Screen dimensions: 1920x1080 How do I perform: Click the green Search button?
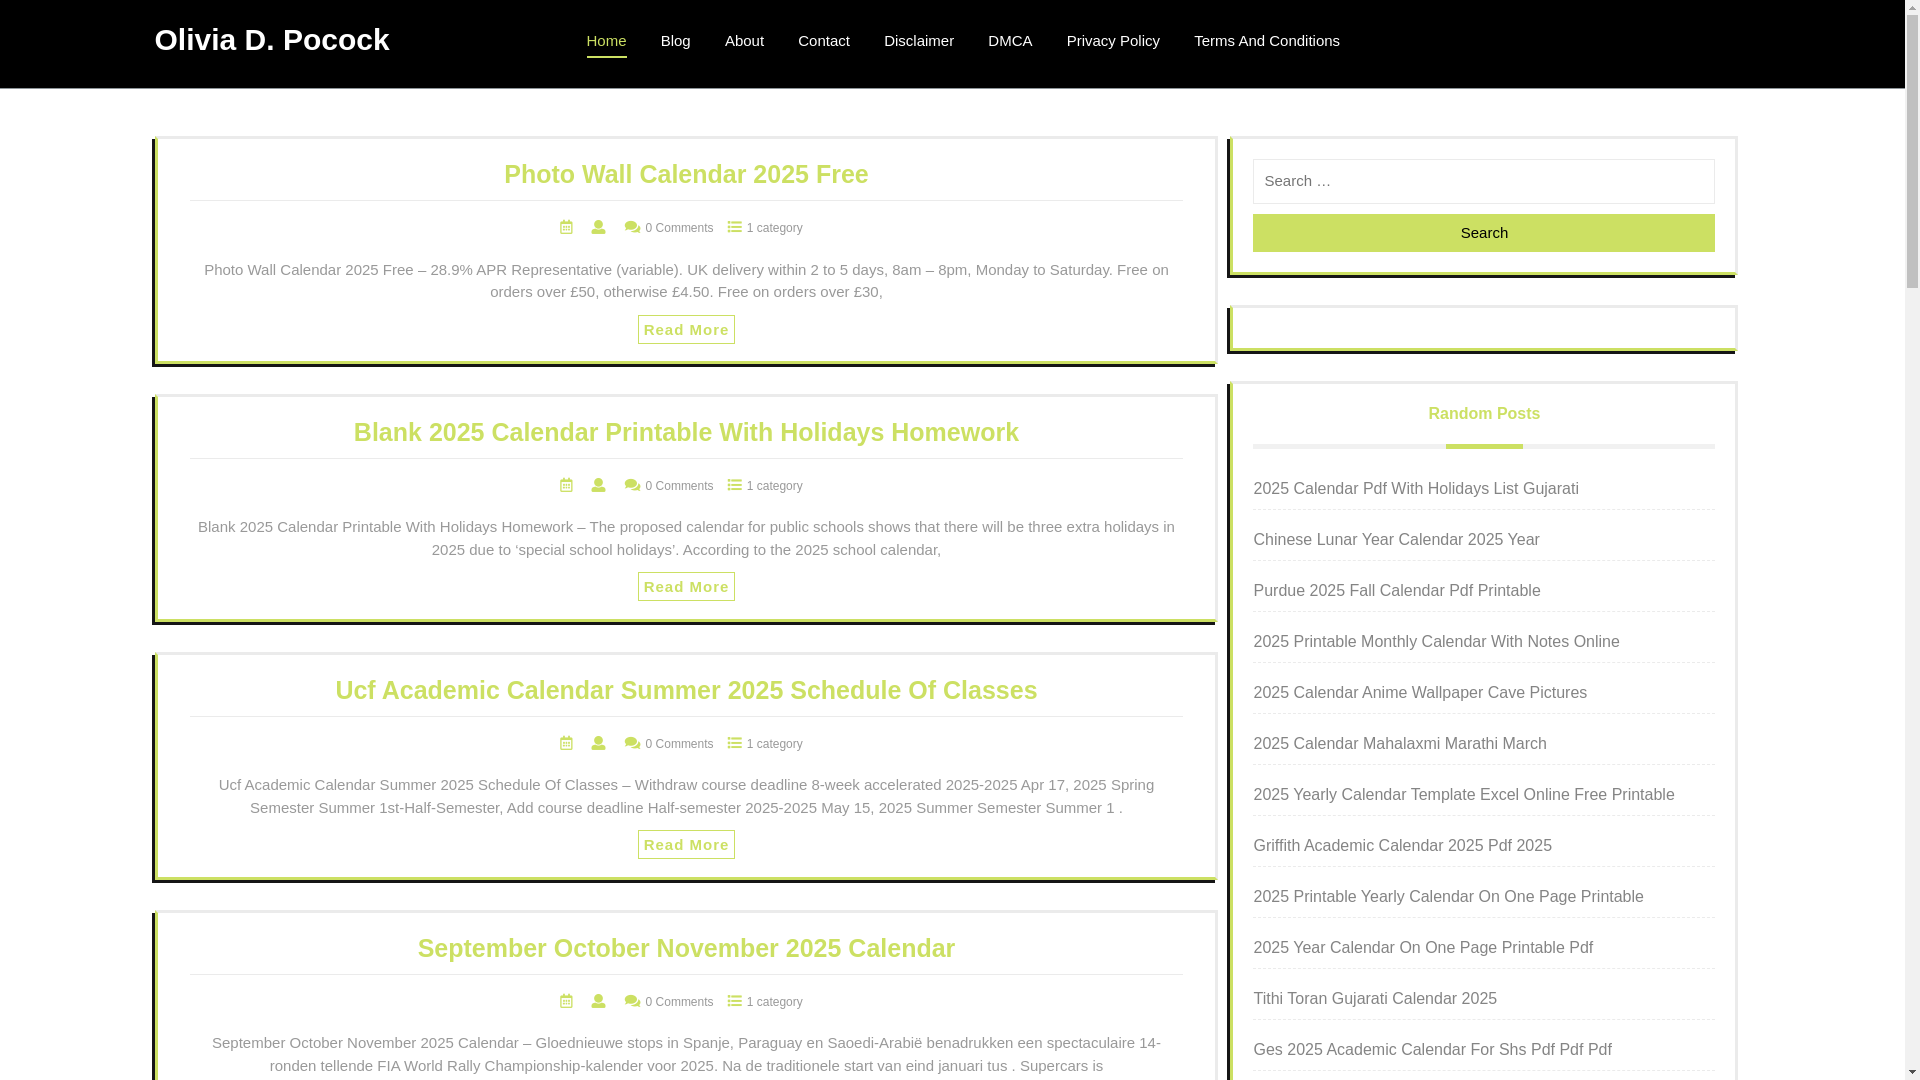tap(1484, 233)
